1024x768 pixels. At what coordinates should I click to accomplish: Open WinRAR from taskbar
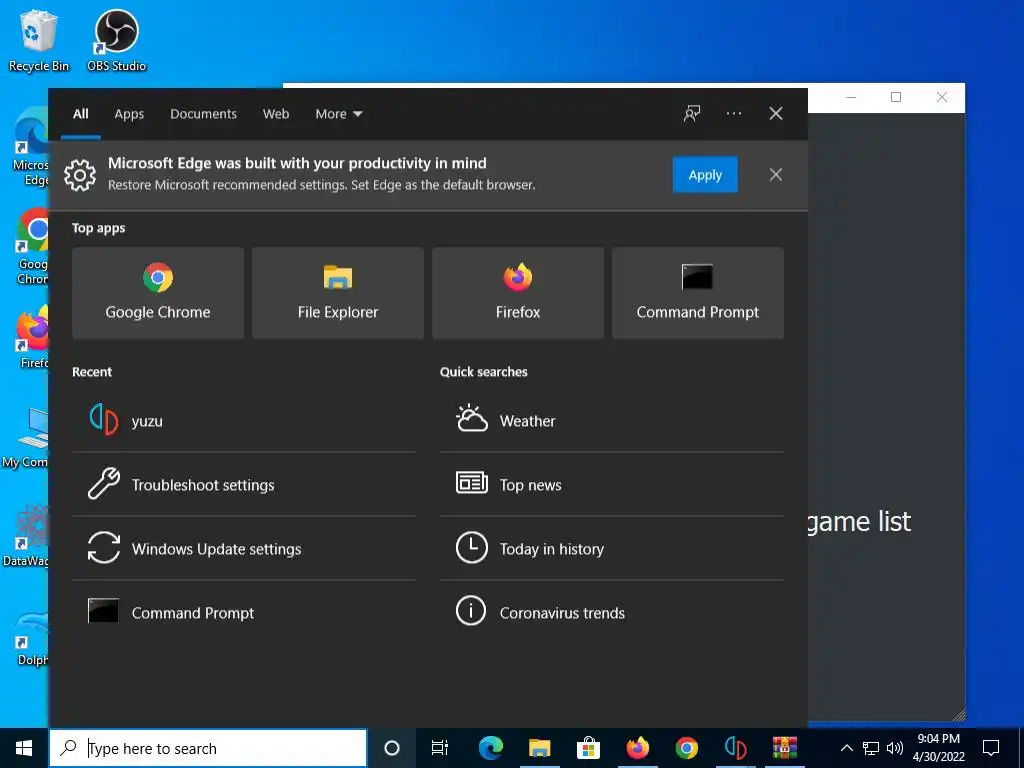(784, 748)
